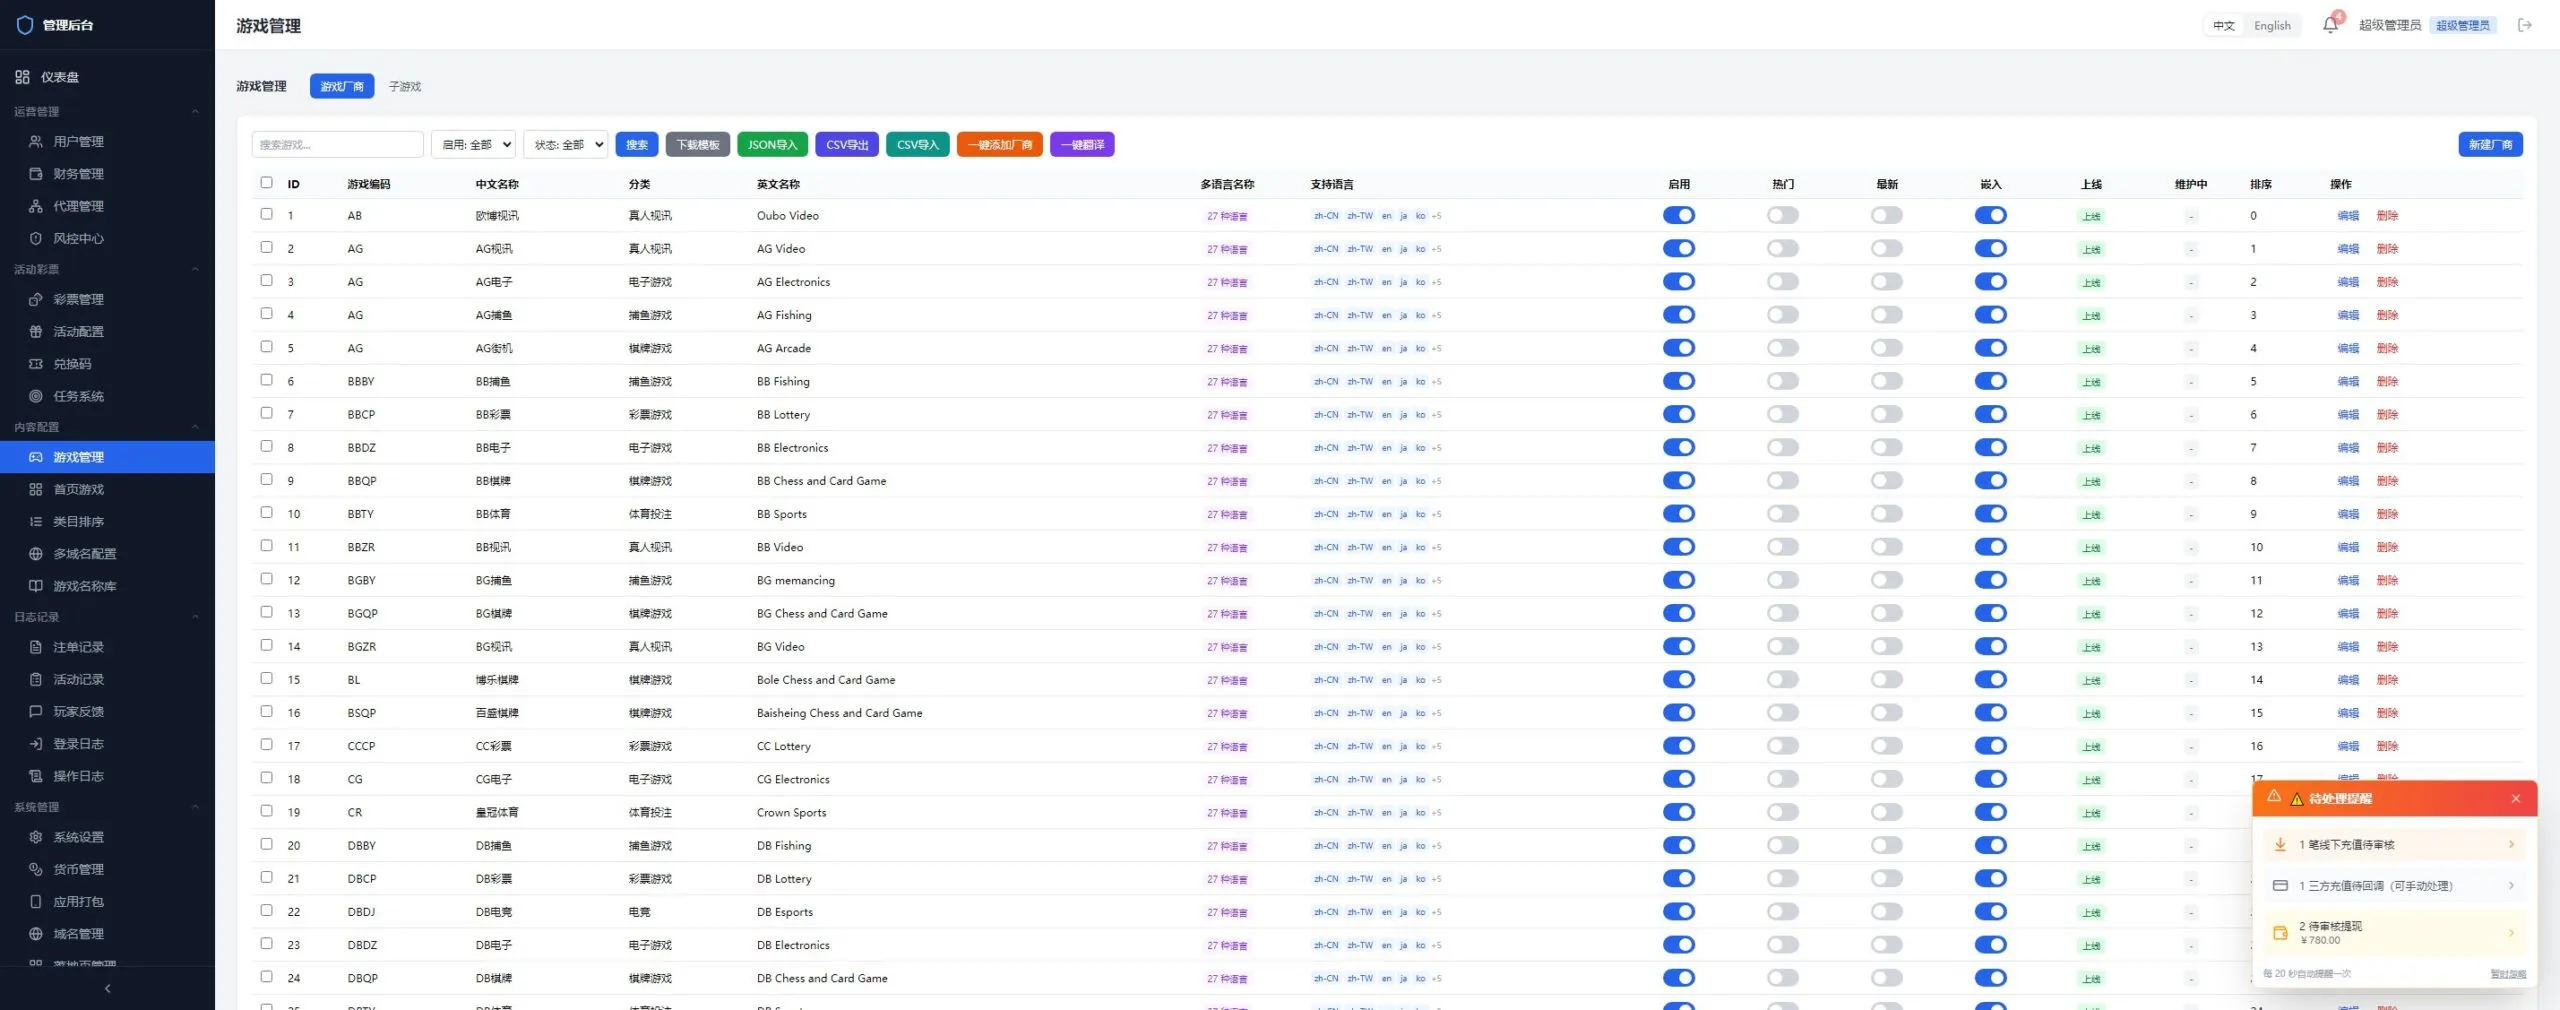The width and height of the screenshot is (2560, 1010).
Task: Toggle 热门 switch for AG Fishing
Action: point(1783,315)
